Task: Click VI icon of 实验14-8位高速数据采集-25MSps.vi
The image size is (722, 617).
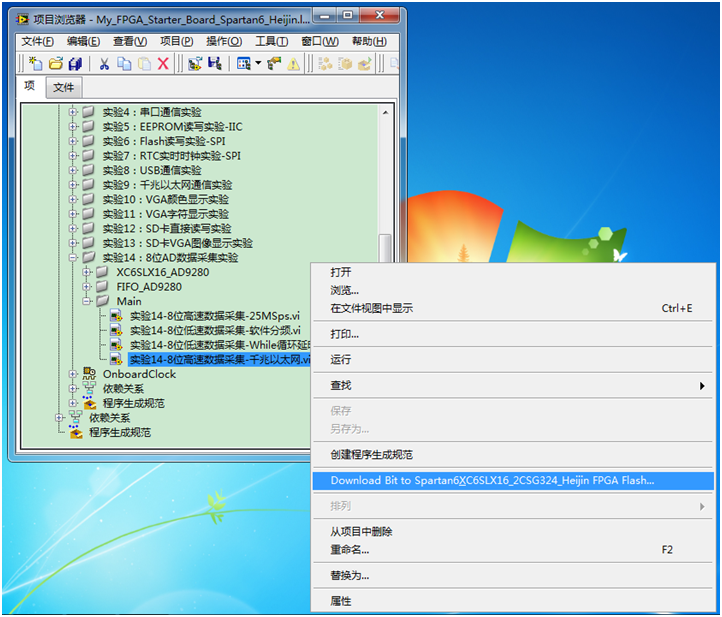Action: (116, 316)
